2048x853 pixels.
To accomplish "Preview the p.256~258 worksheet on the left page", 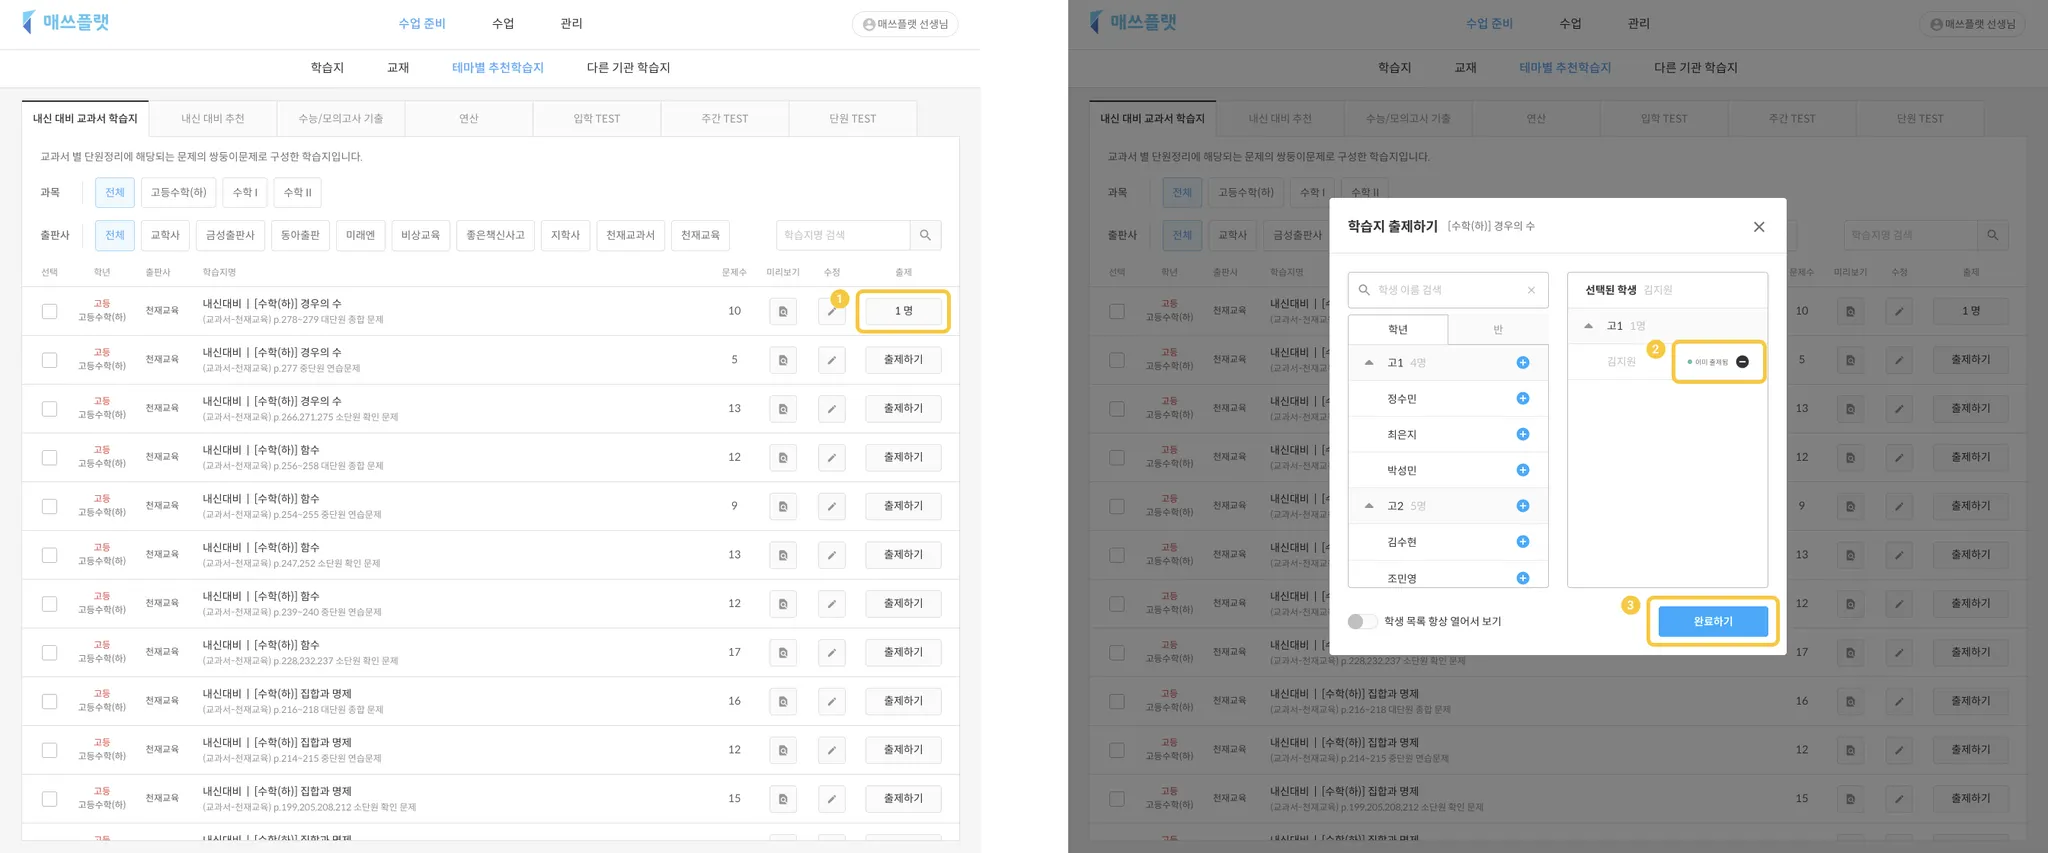I will pyautogui.click(x=783, y=458).
